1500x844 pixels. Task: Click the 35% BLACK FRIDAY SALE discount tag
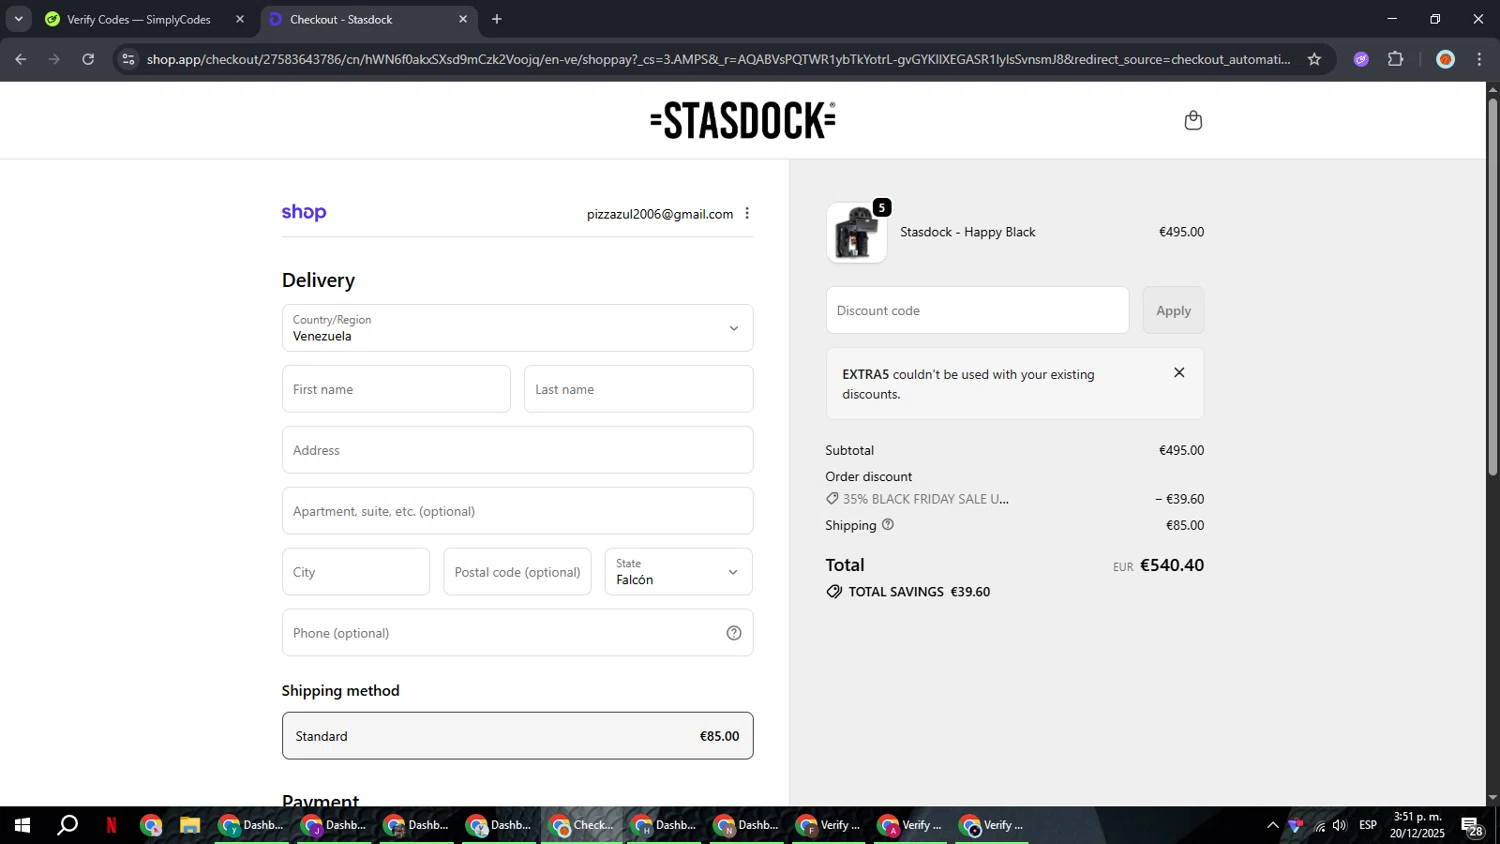click(x=917, y=499)
